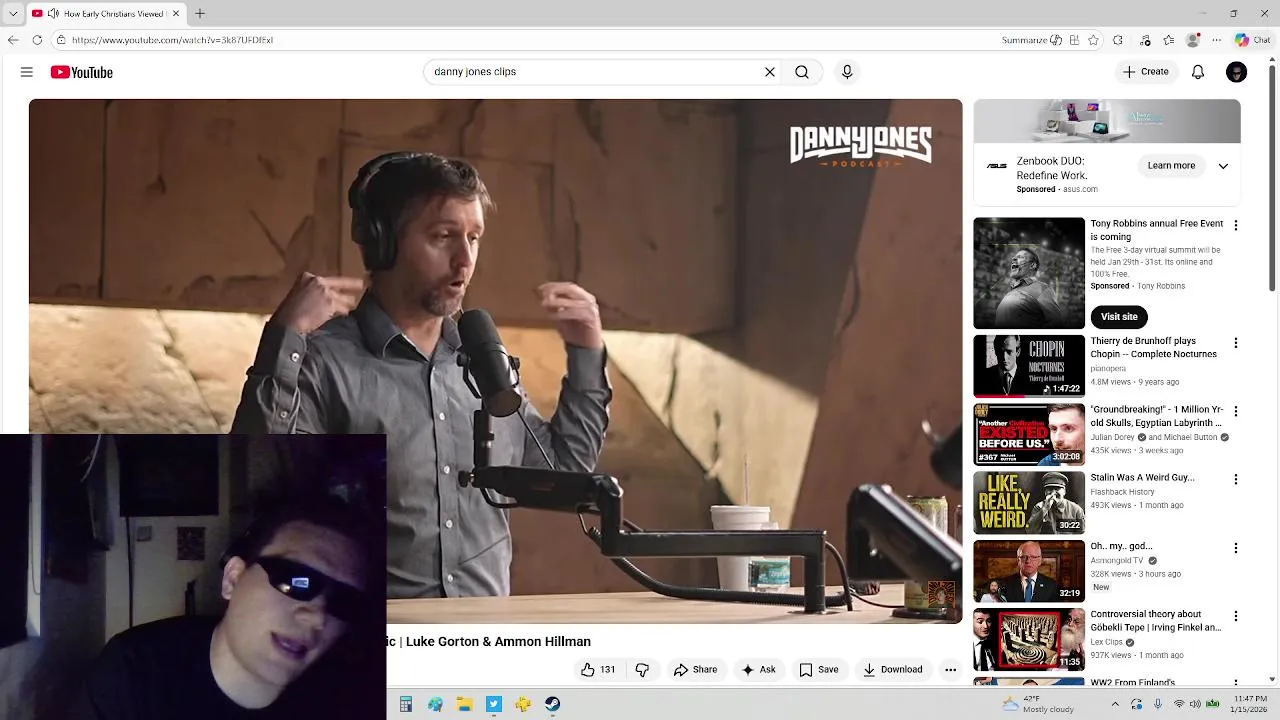Open Stalin Was A Weird Guy thumbnail
Screen dimensions: 1280x720
[x=1029, y=503]
